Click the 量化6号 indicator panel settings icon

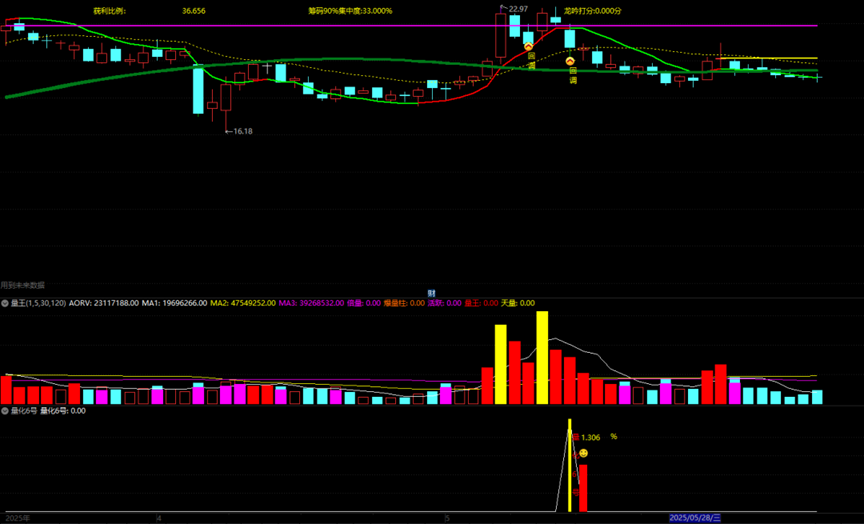point(5,410)
